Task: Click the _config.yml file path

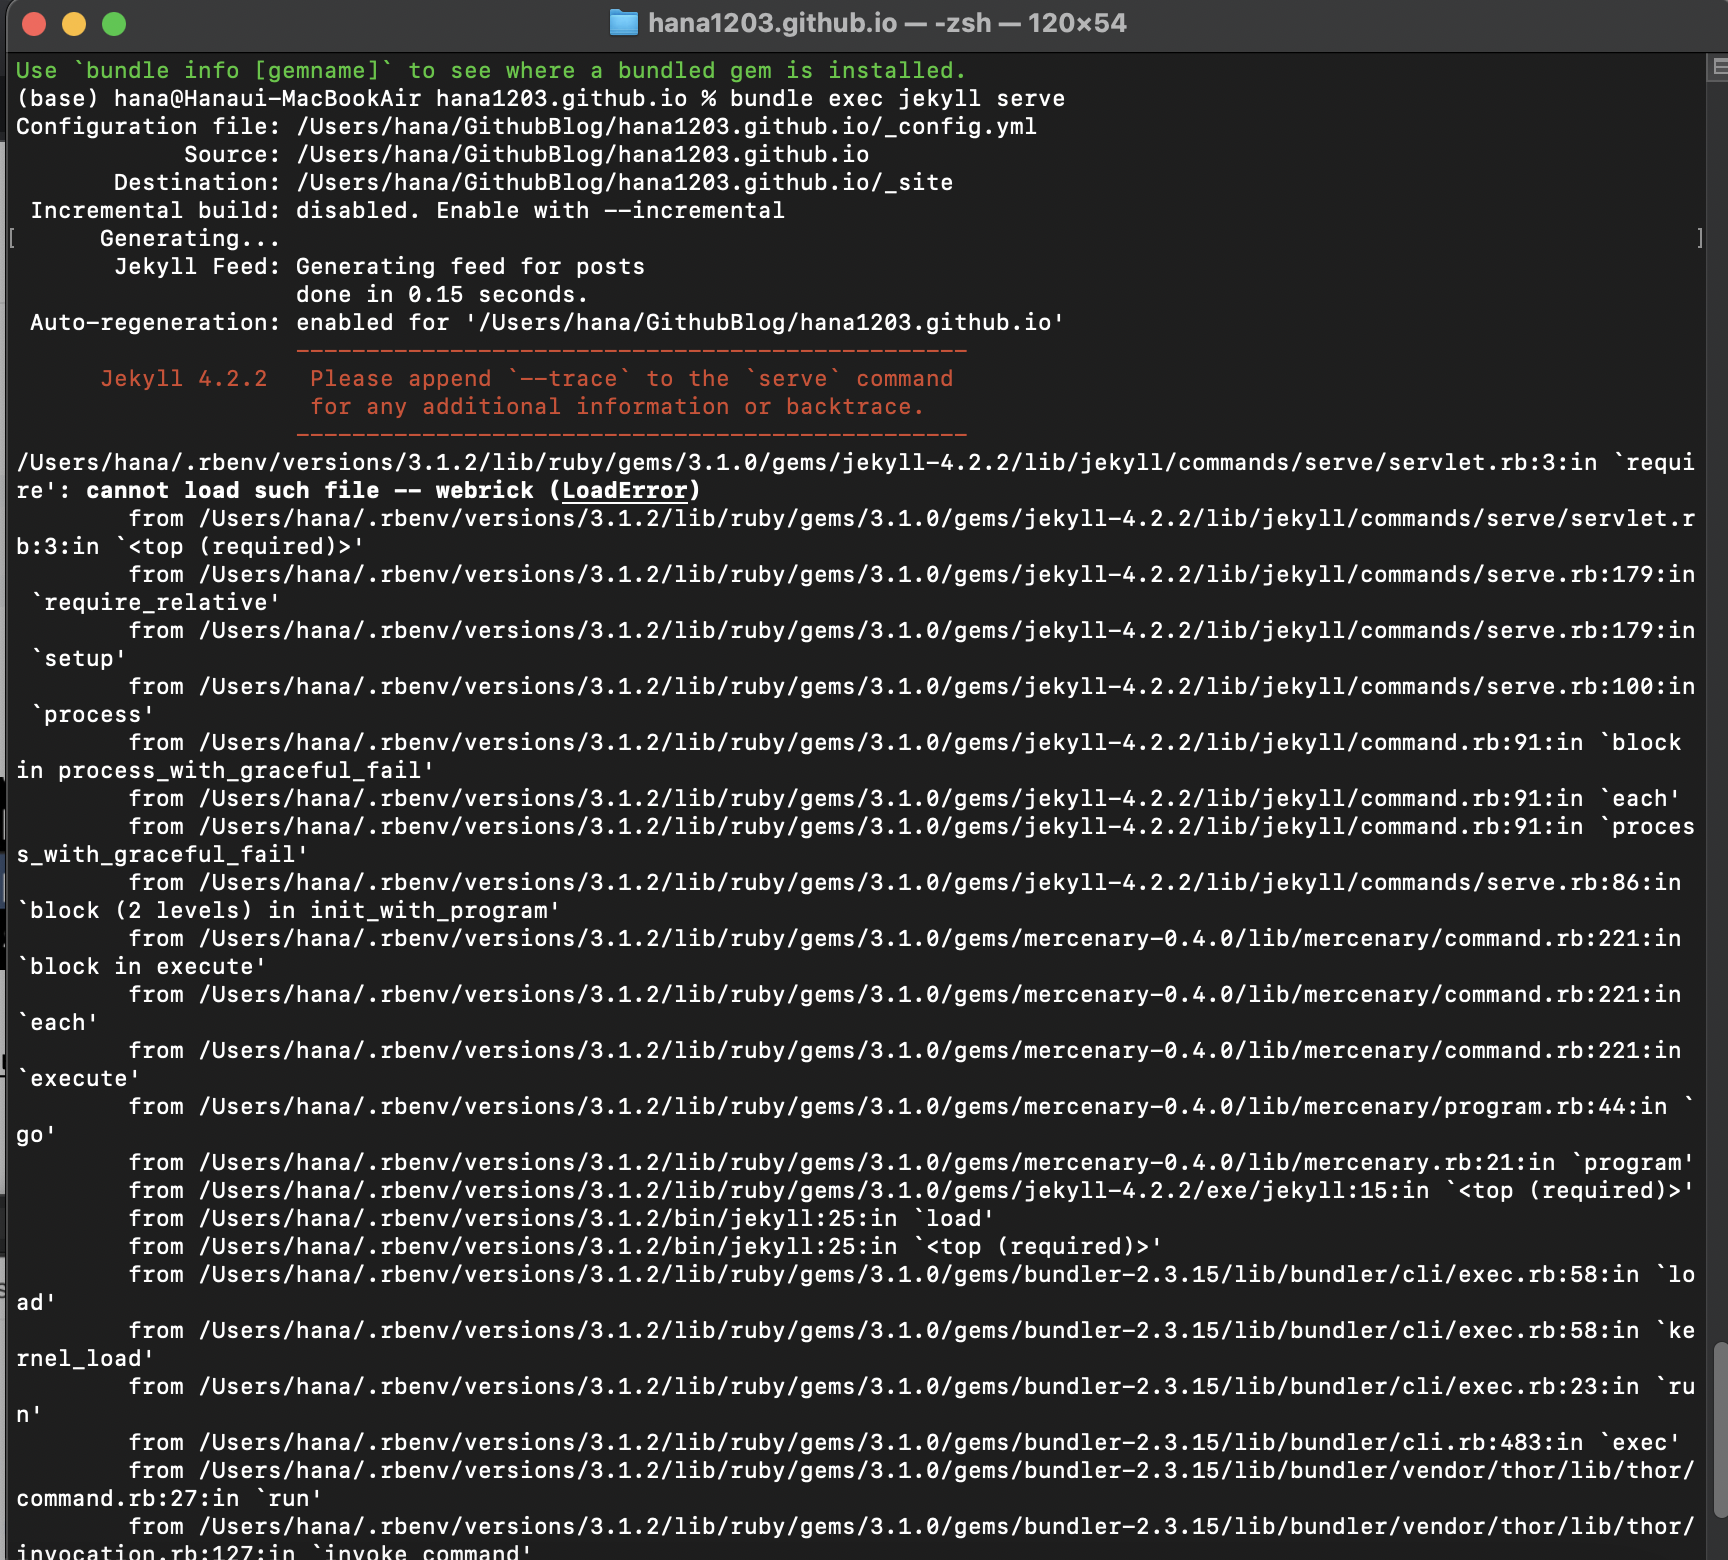Action: coord(665,126)
